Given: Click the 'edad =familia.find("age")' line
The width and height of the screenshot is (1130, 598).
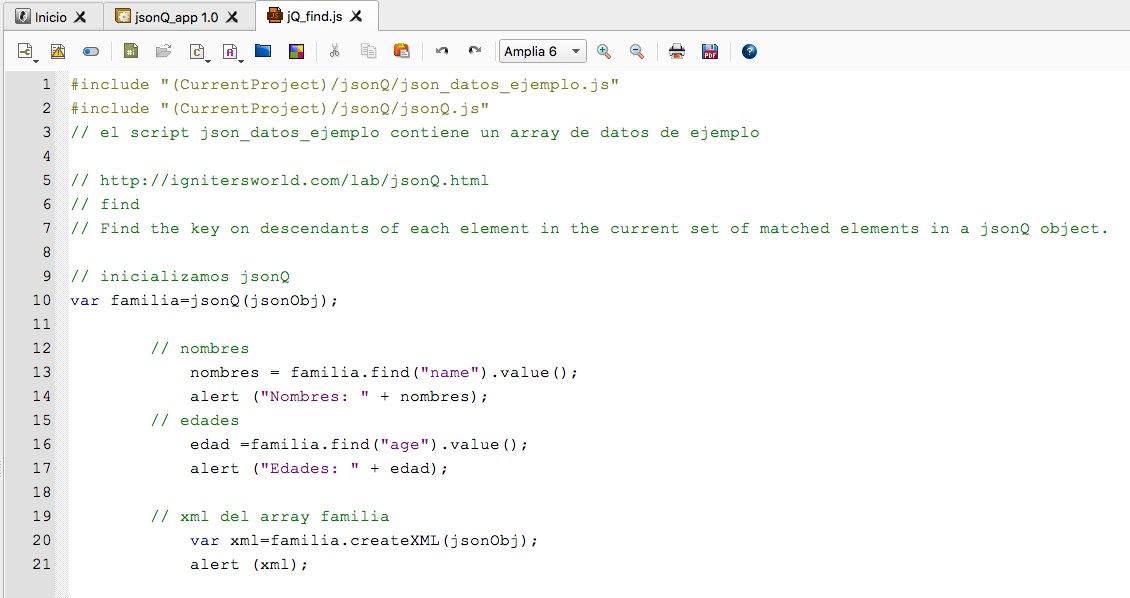Looking at the screenshot, I should [x=359, y=445].
